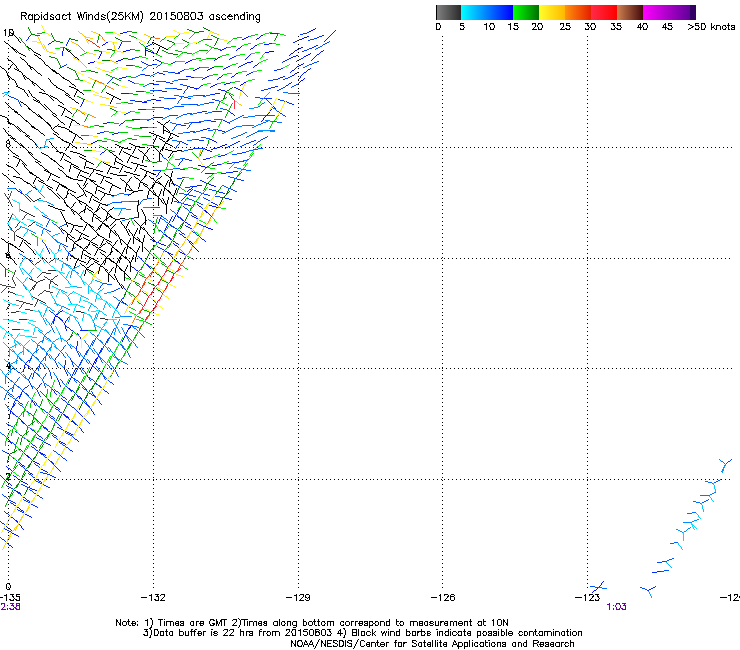740x650 pixels.
Task: Select the '-135' longitude axis label
Action: click(10, 598)
